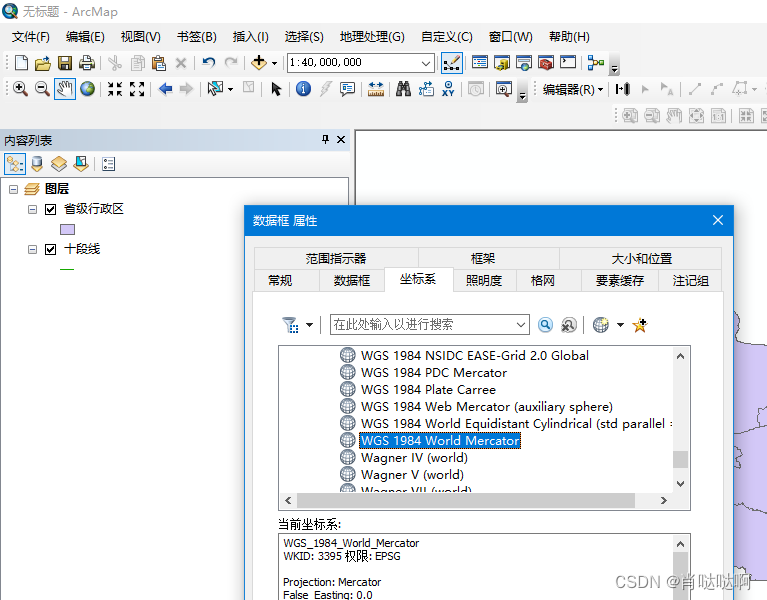The image size is (767, 600).
Task: Uncheck the 省级行政区 layer checkbox
Action: (x=50, y=209)
